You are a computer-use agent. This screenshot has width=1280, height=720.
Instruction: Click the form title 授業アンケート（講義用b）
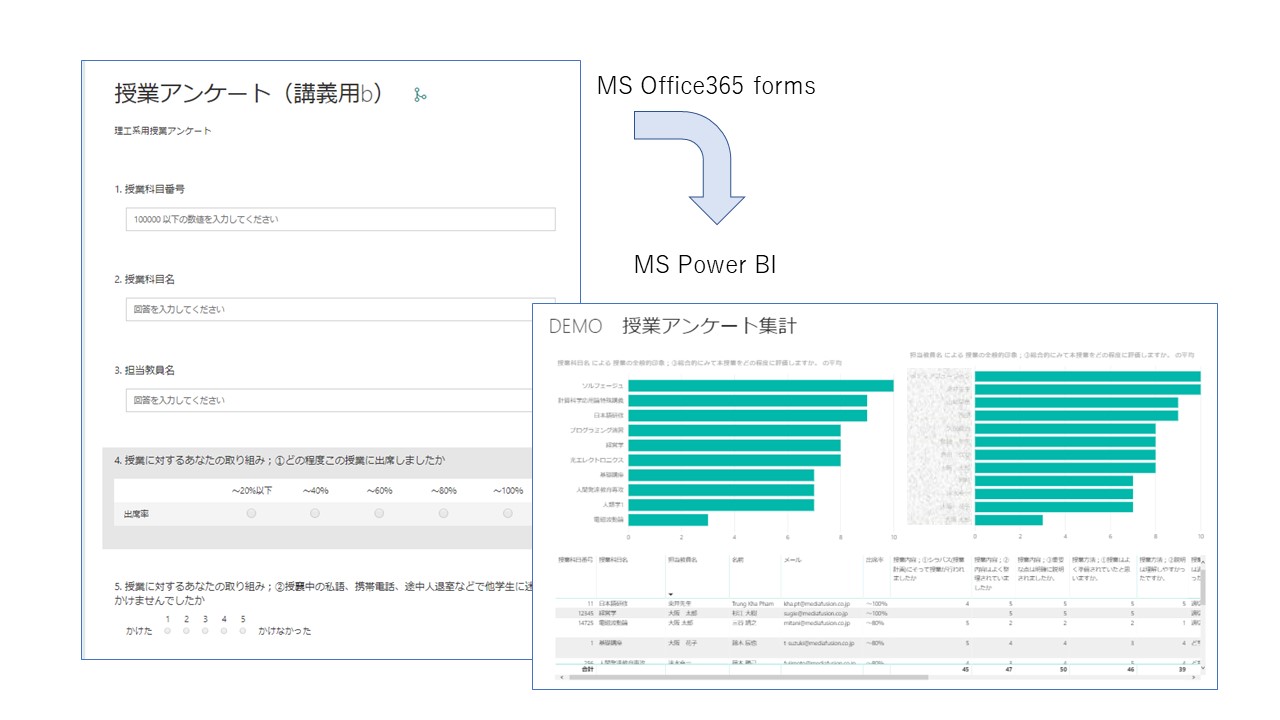click(x=249, y=94)
